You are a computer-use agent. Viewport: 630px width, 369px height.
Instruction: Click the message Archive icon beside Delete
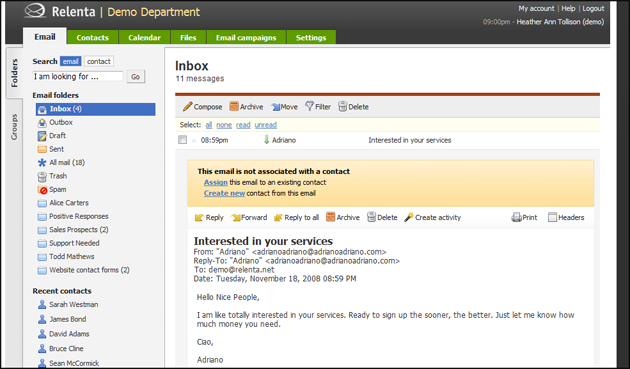pos(330,217)
